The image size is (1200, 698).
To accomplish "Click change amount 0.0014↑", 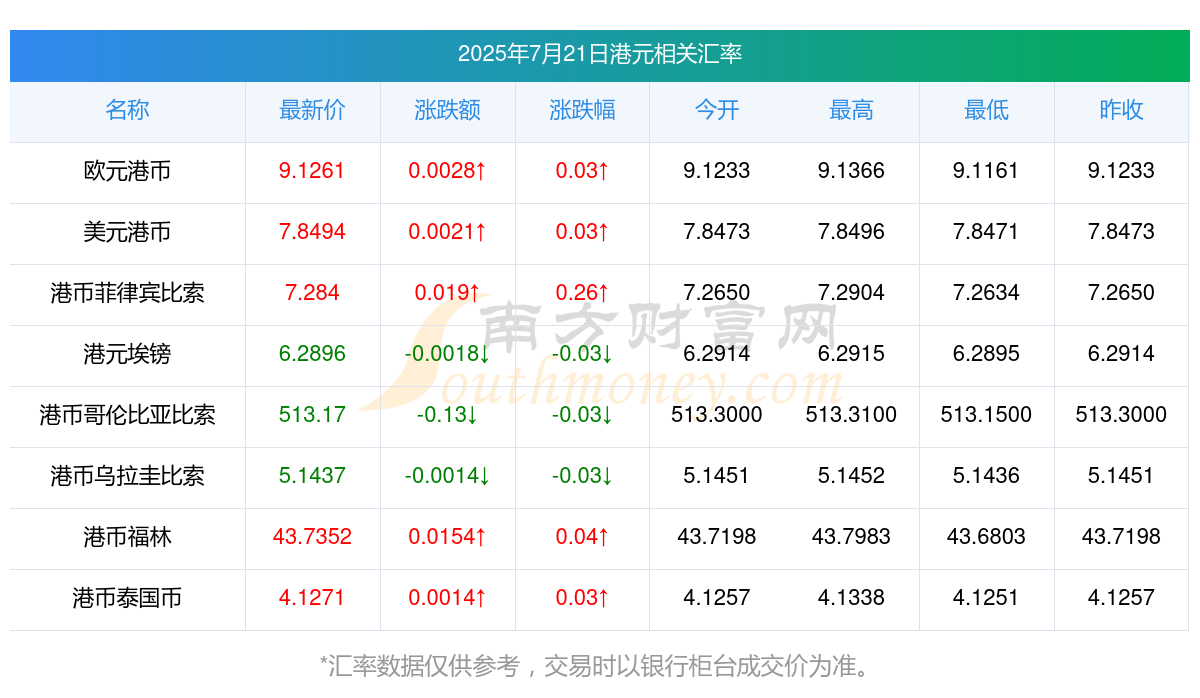I will coord(447,598).
